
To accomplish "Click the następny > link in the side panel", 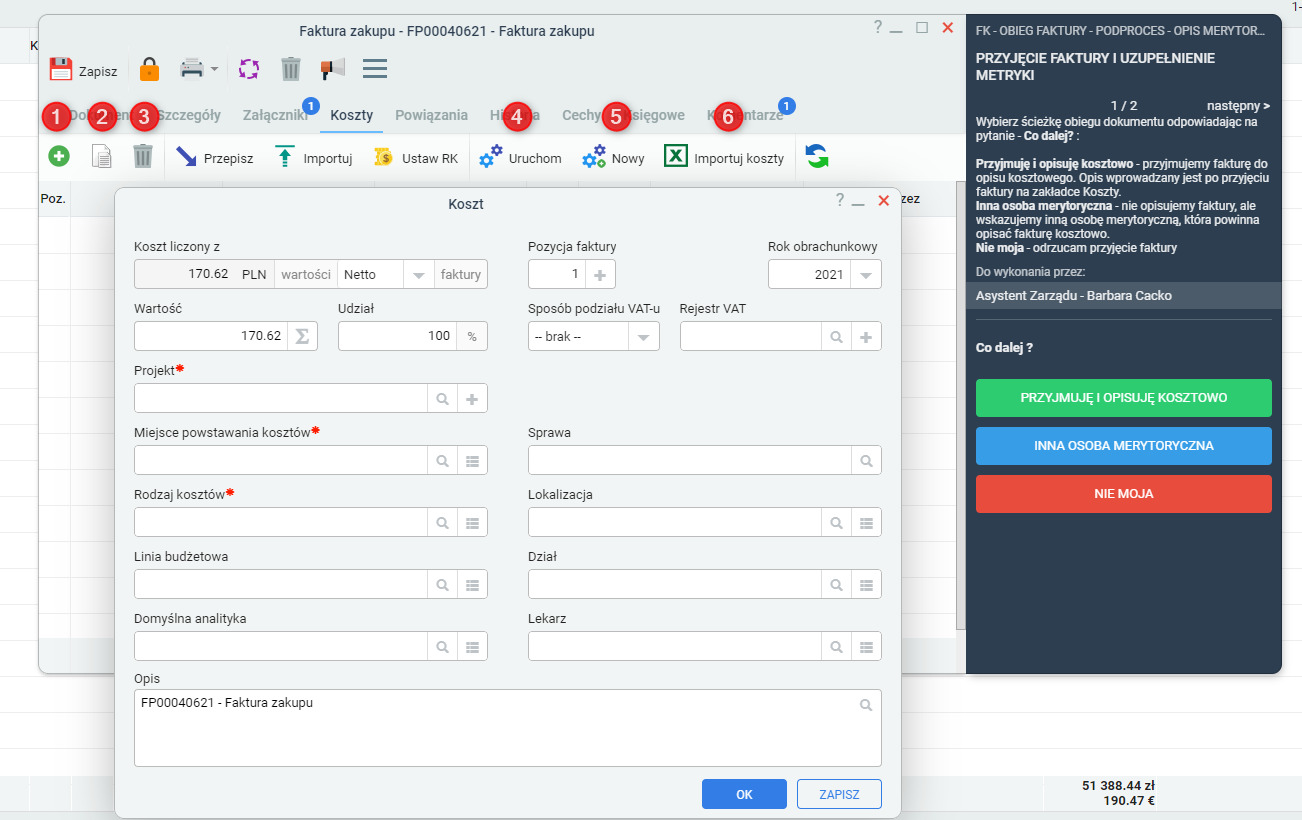I will pos(1239,105).
